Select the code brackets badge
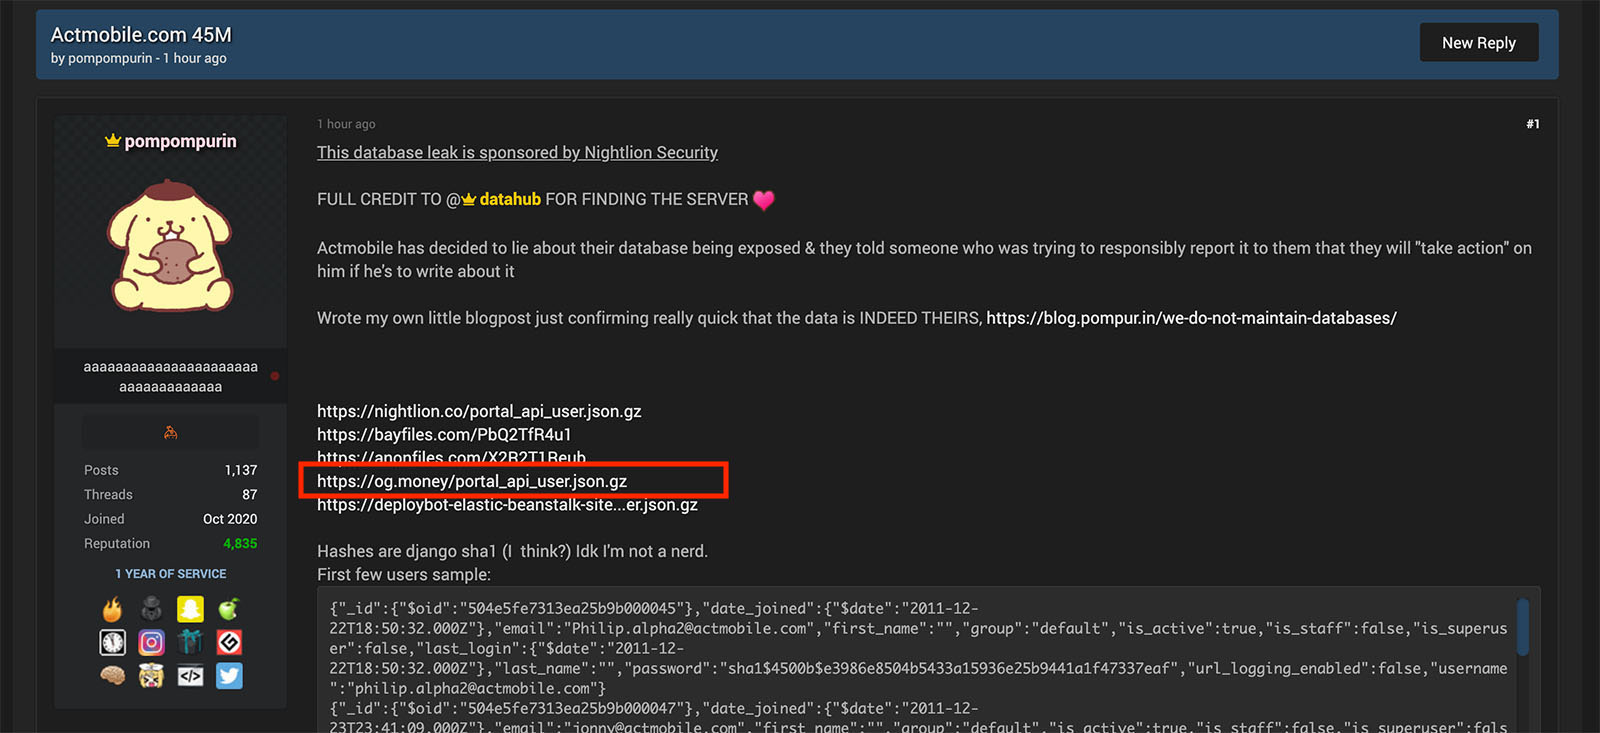Image resolution: width=1600 pixels, height=733 pixels. pos(190,676)
